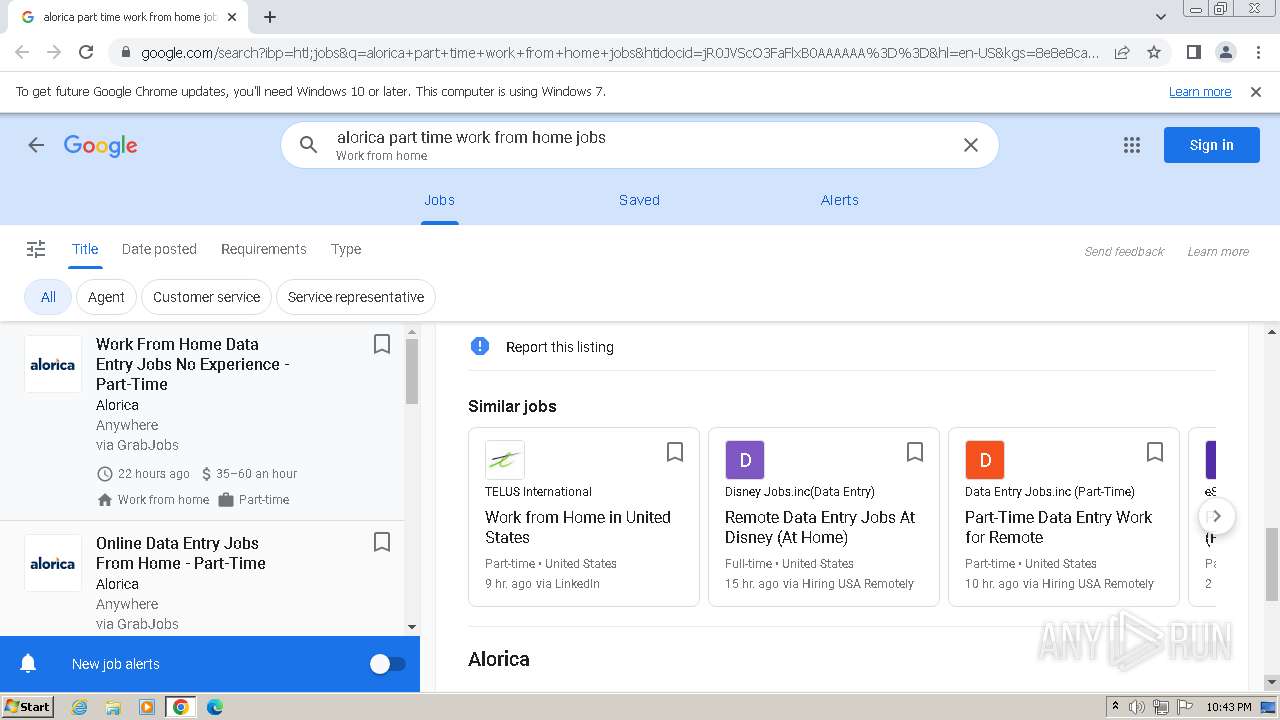Open the Type filter

point(346,249)
